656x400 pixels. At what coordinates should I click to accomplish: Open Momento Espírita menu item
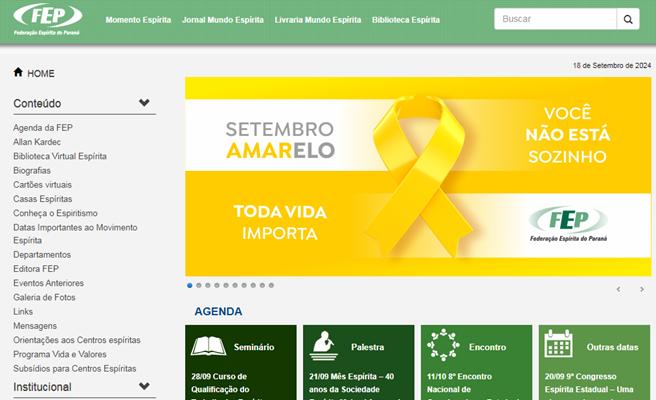[138, 20]
